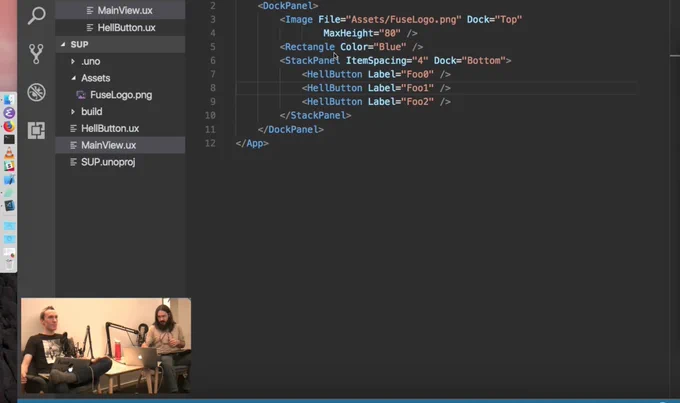
Task: Click the closing StackPanel tag
Action: [x=315, y=115]
